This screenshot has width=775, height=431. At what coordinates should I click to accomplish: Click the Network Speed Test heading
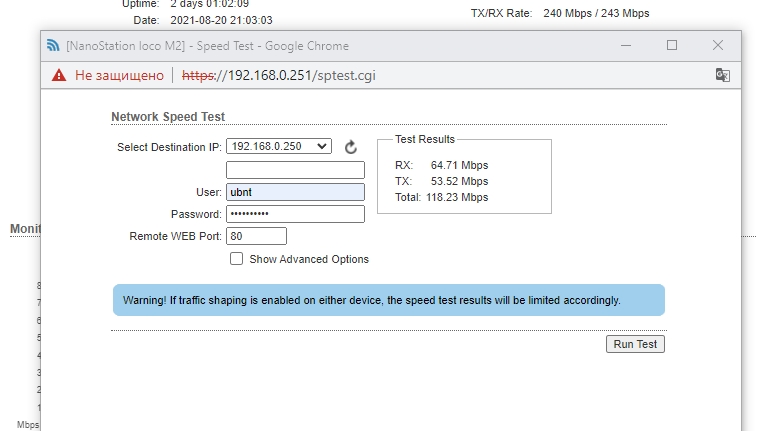(x=168, y=117)
